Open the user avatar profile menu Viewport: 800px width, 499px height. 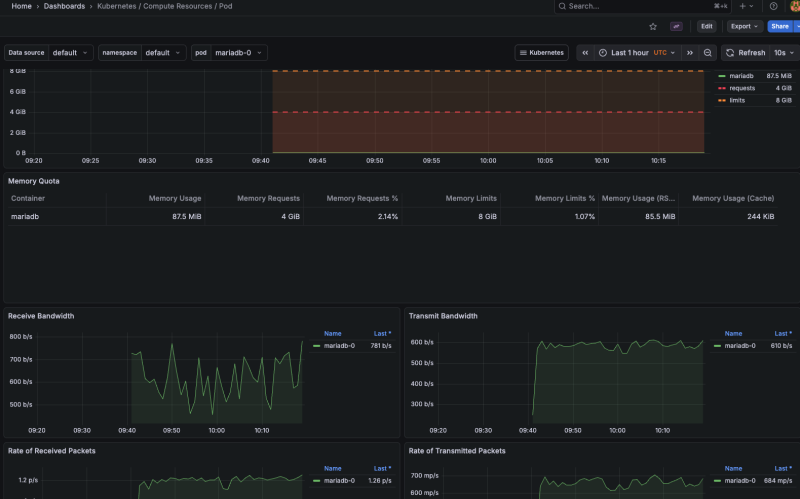pyautogui.click(x=795, y=6)
